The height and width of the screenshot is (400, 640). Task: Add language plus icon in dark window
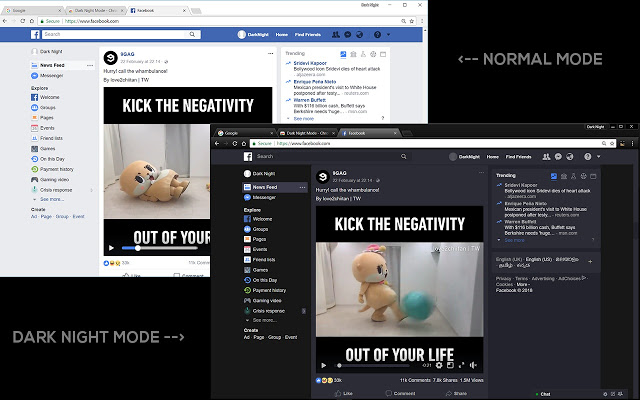point(590,262)
